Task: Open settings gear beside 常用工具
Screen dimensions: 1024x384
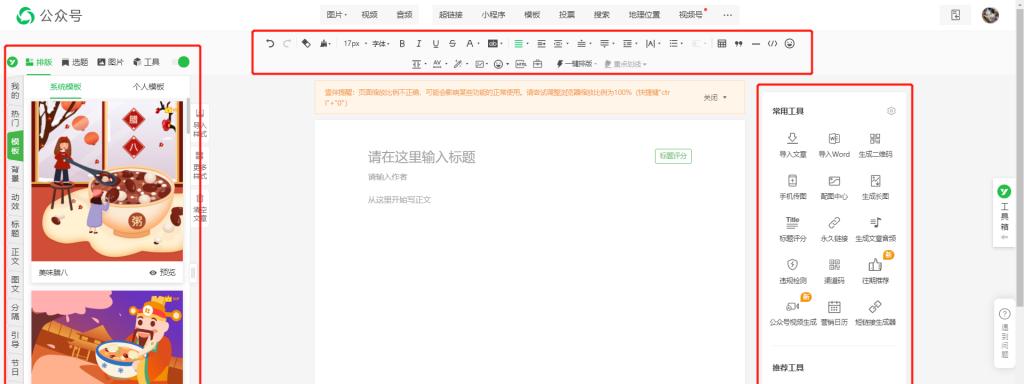Action: [891, 111]
